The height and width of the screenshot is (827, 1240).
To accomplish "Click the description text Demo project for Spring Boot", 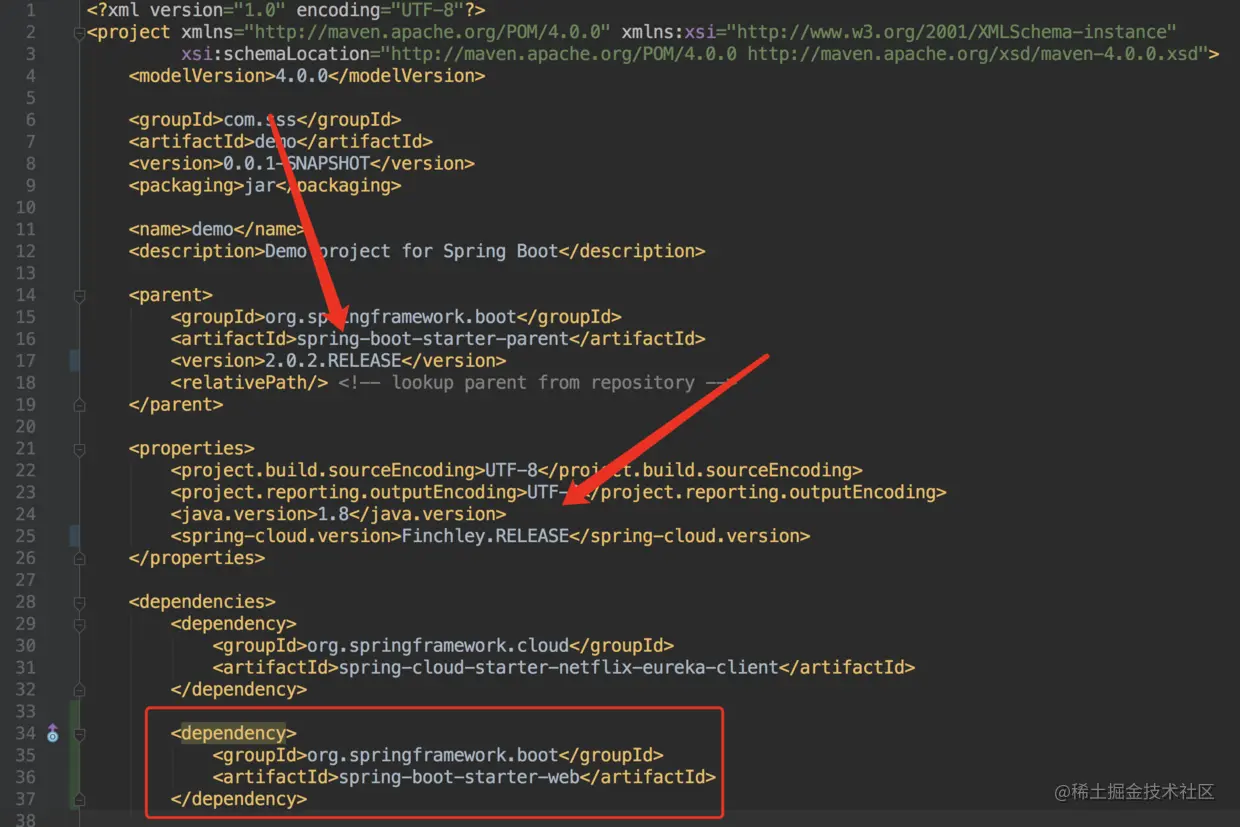I will point(412,252).
